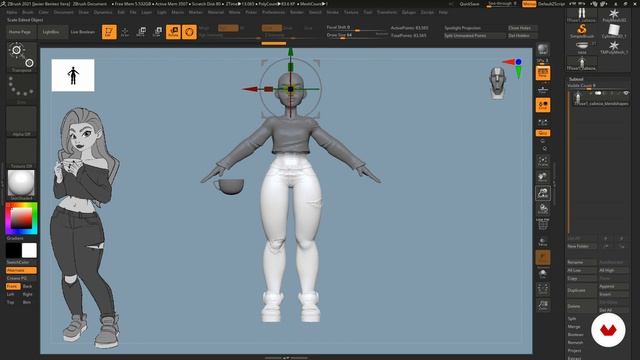
Task: Expand the Merge section
Action: click(573, 327)
